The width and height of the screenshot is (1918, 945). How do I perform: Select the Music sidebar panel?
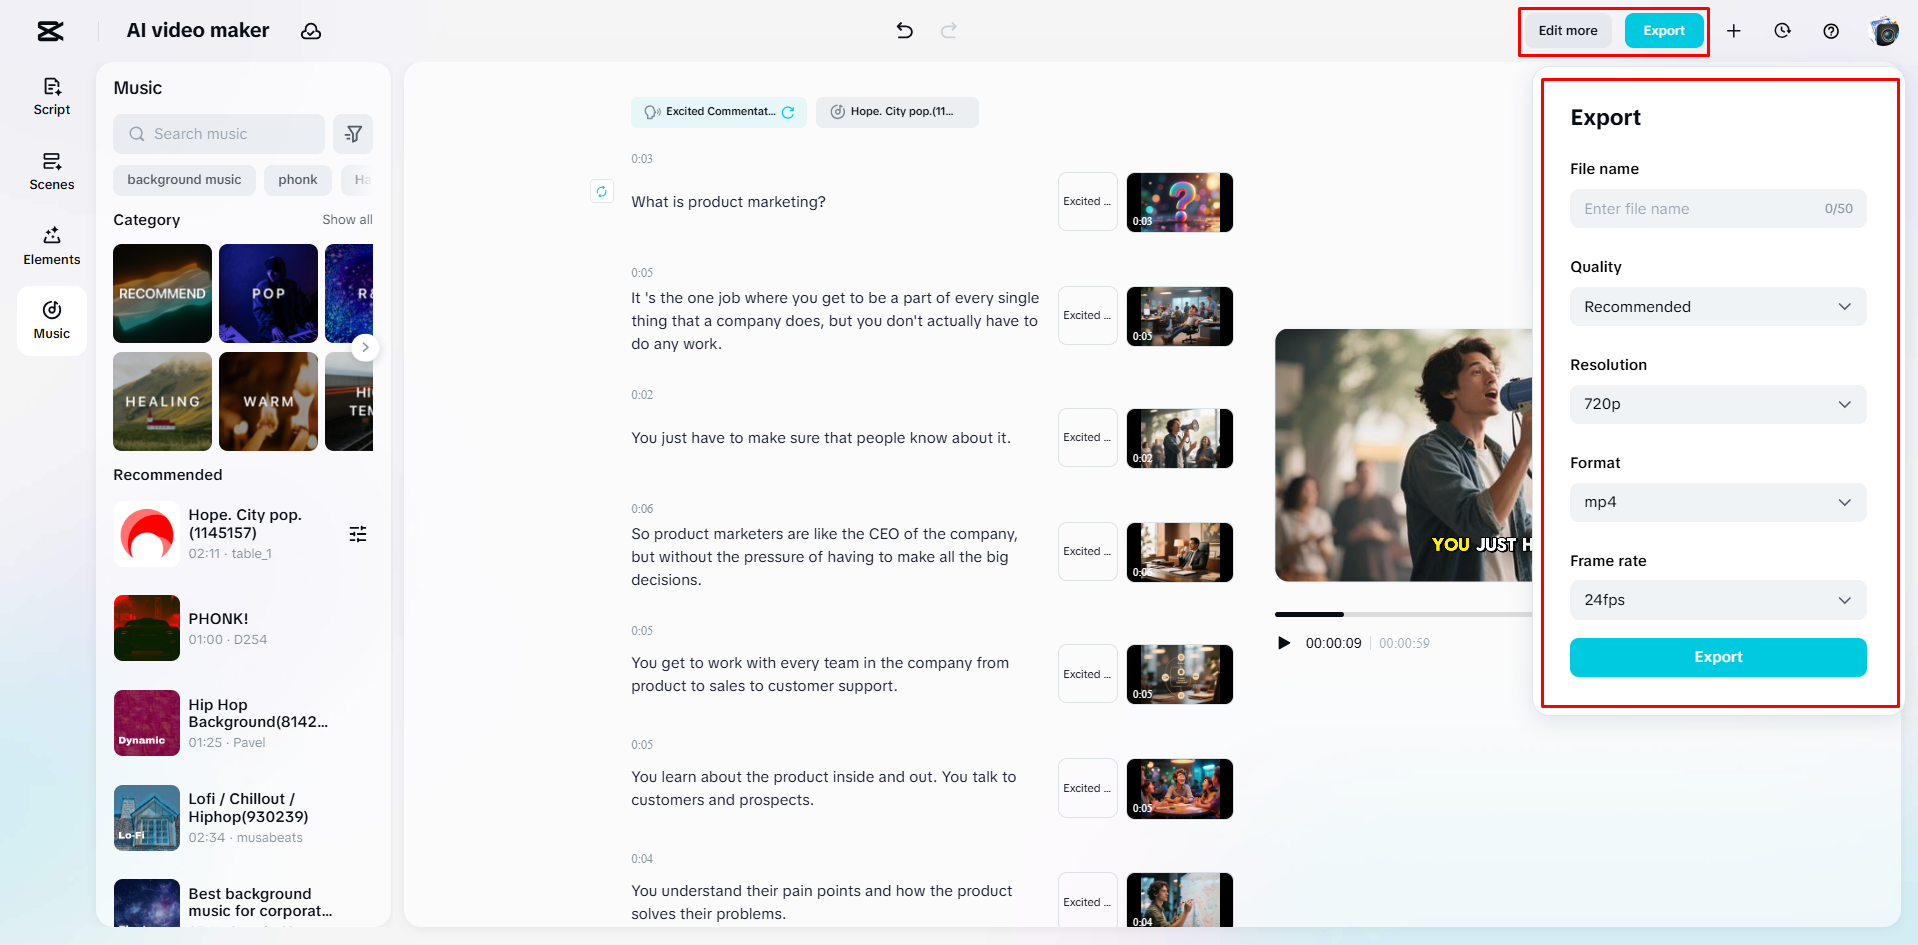(52, 321)
